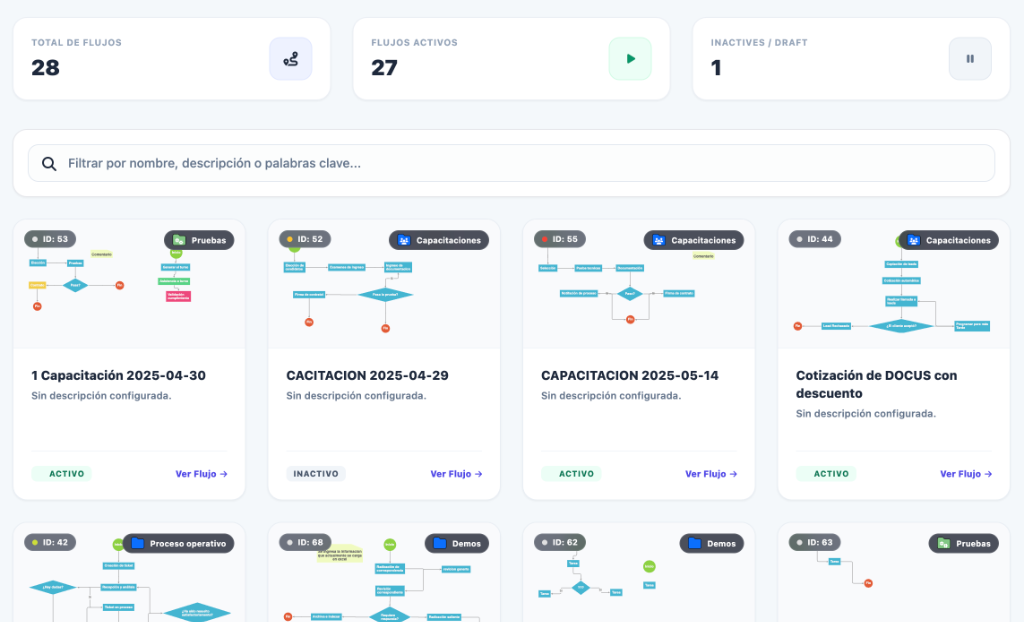Click the Demos folder badge on ID 68

[x=456, y=543]
